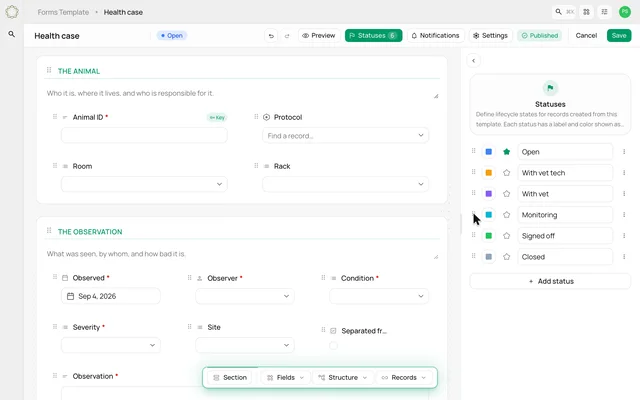Click the Key badge on Animal ID

coord(217,118)
